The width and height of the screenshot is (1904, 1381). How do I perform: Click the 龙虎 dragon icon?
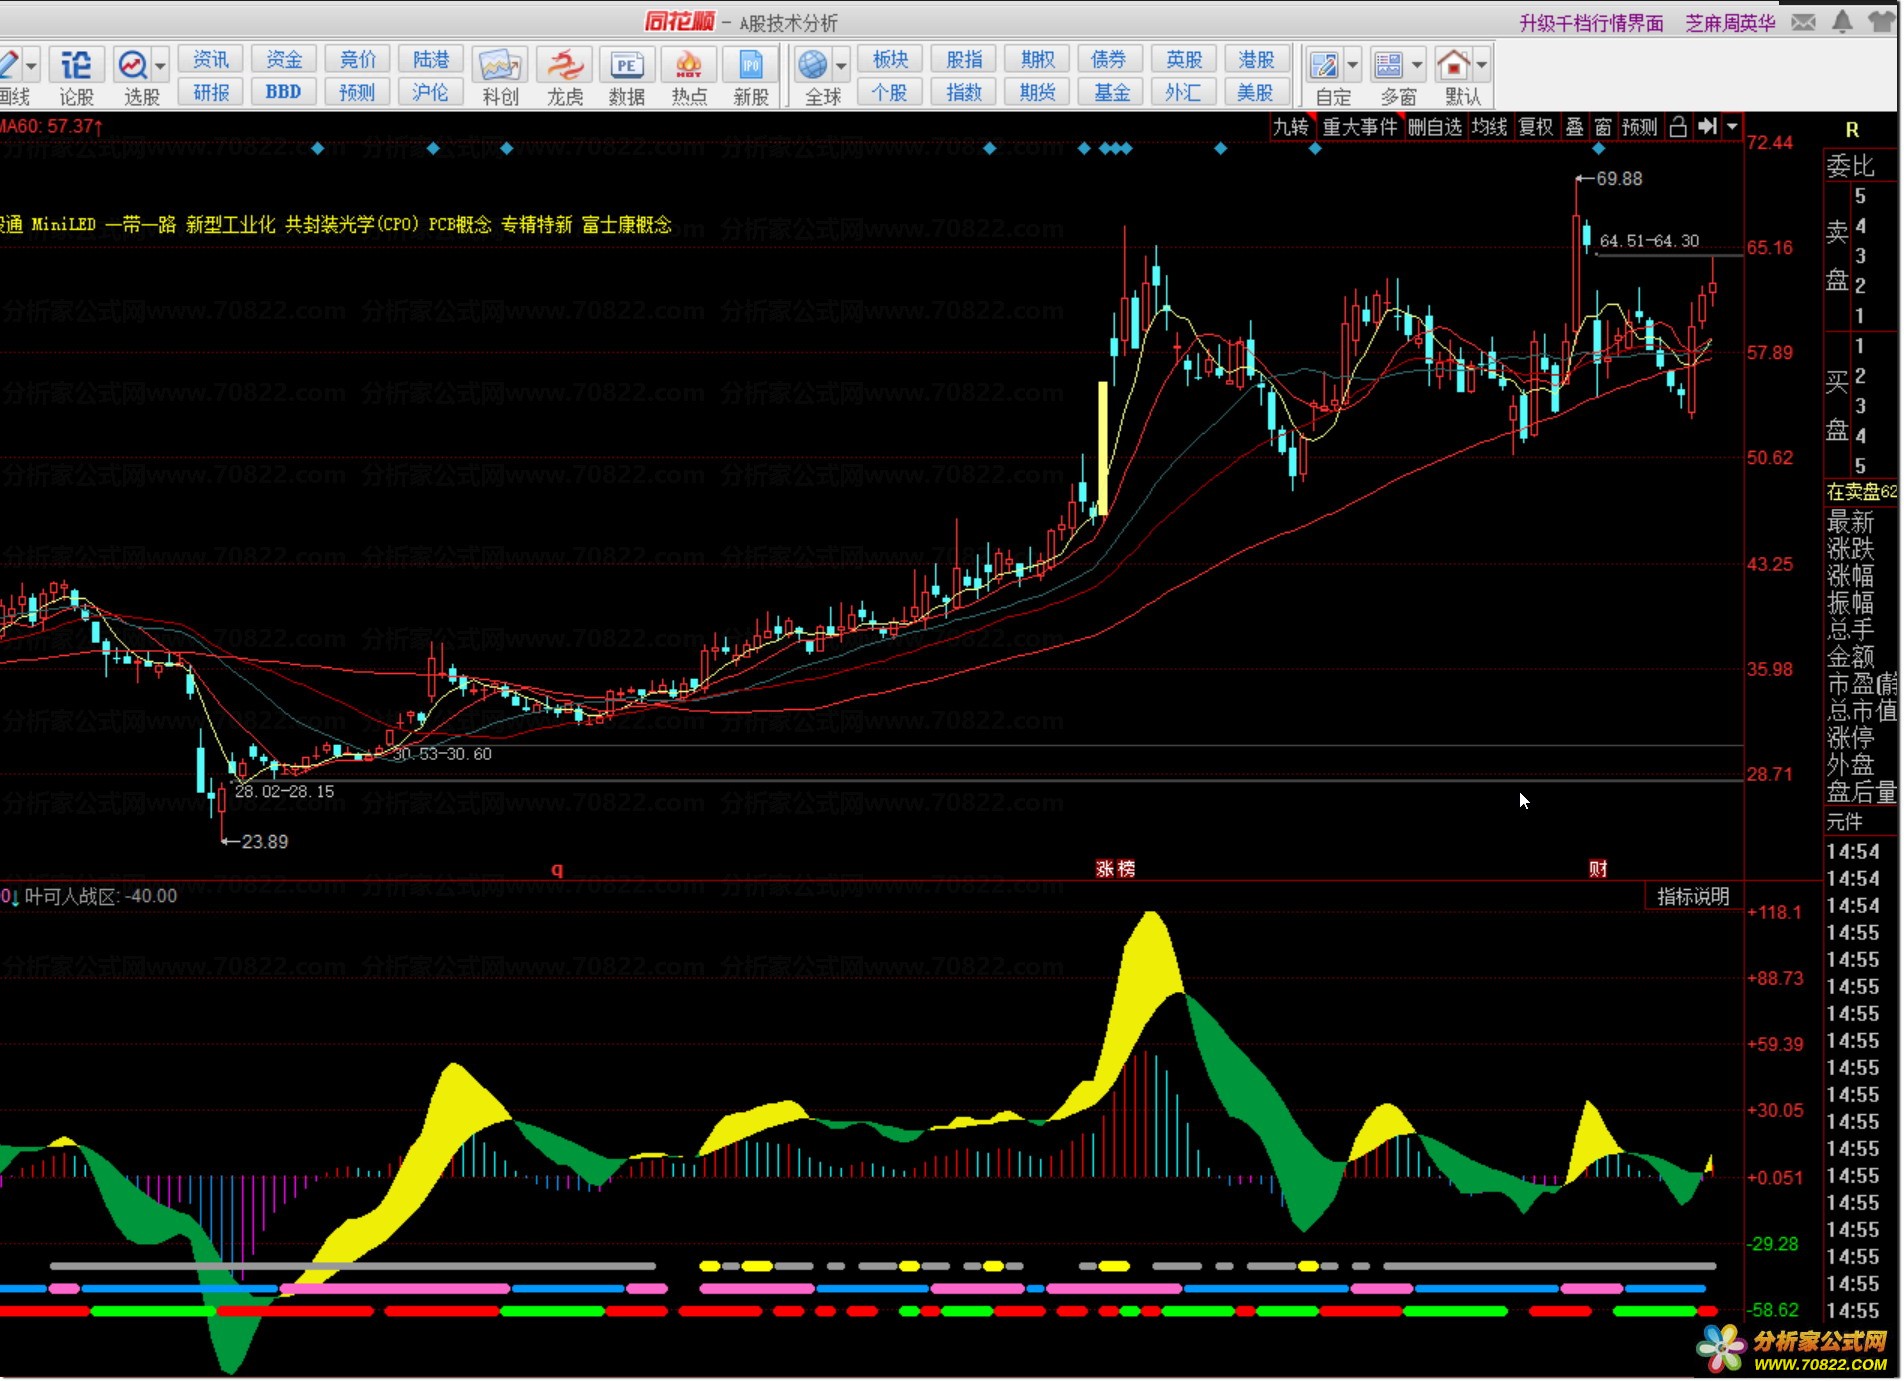tap(564, 76)
